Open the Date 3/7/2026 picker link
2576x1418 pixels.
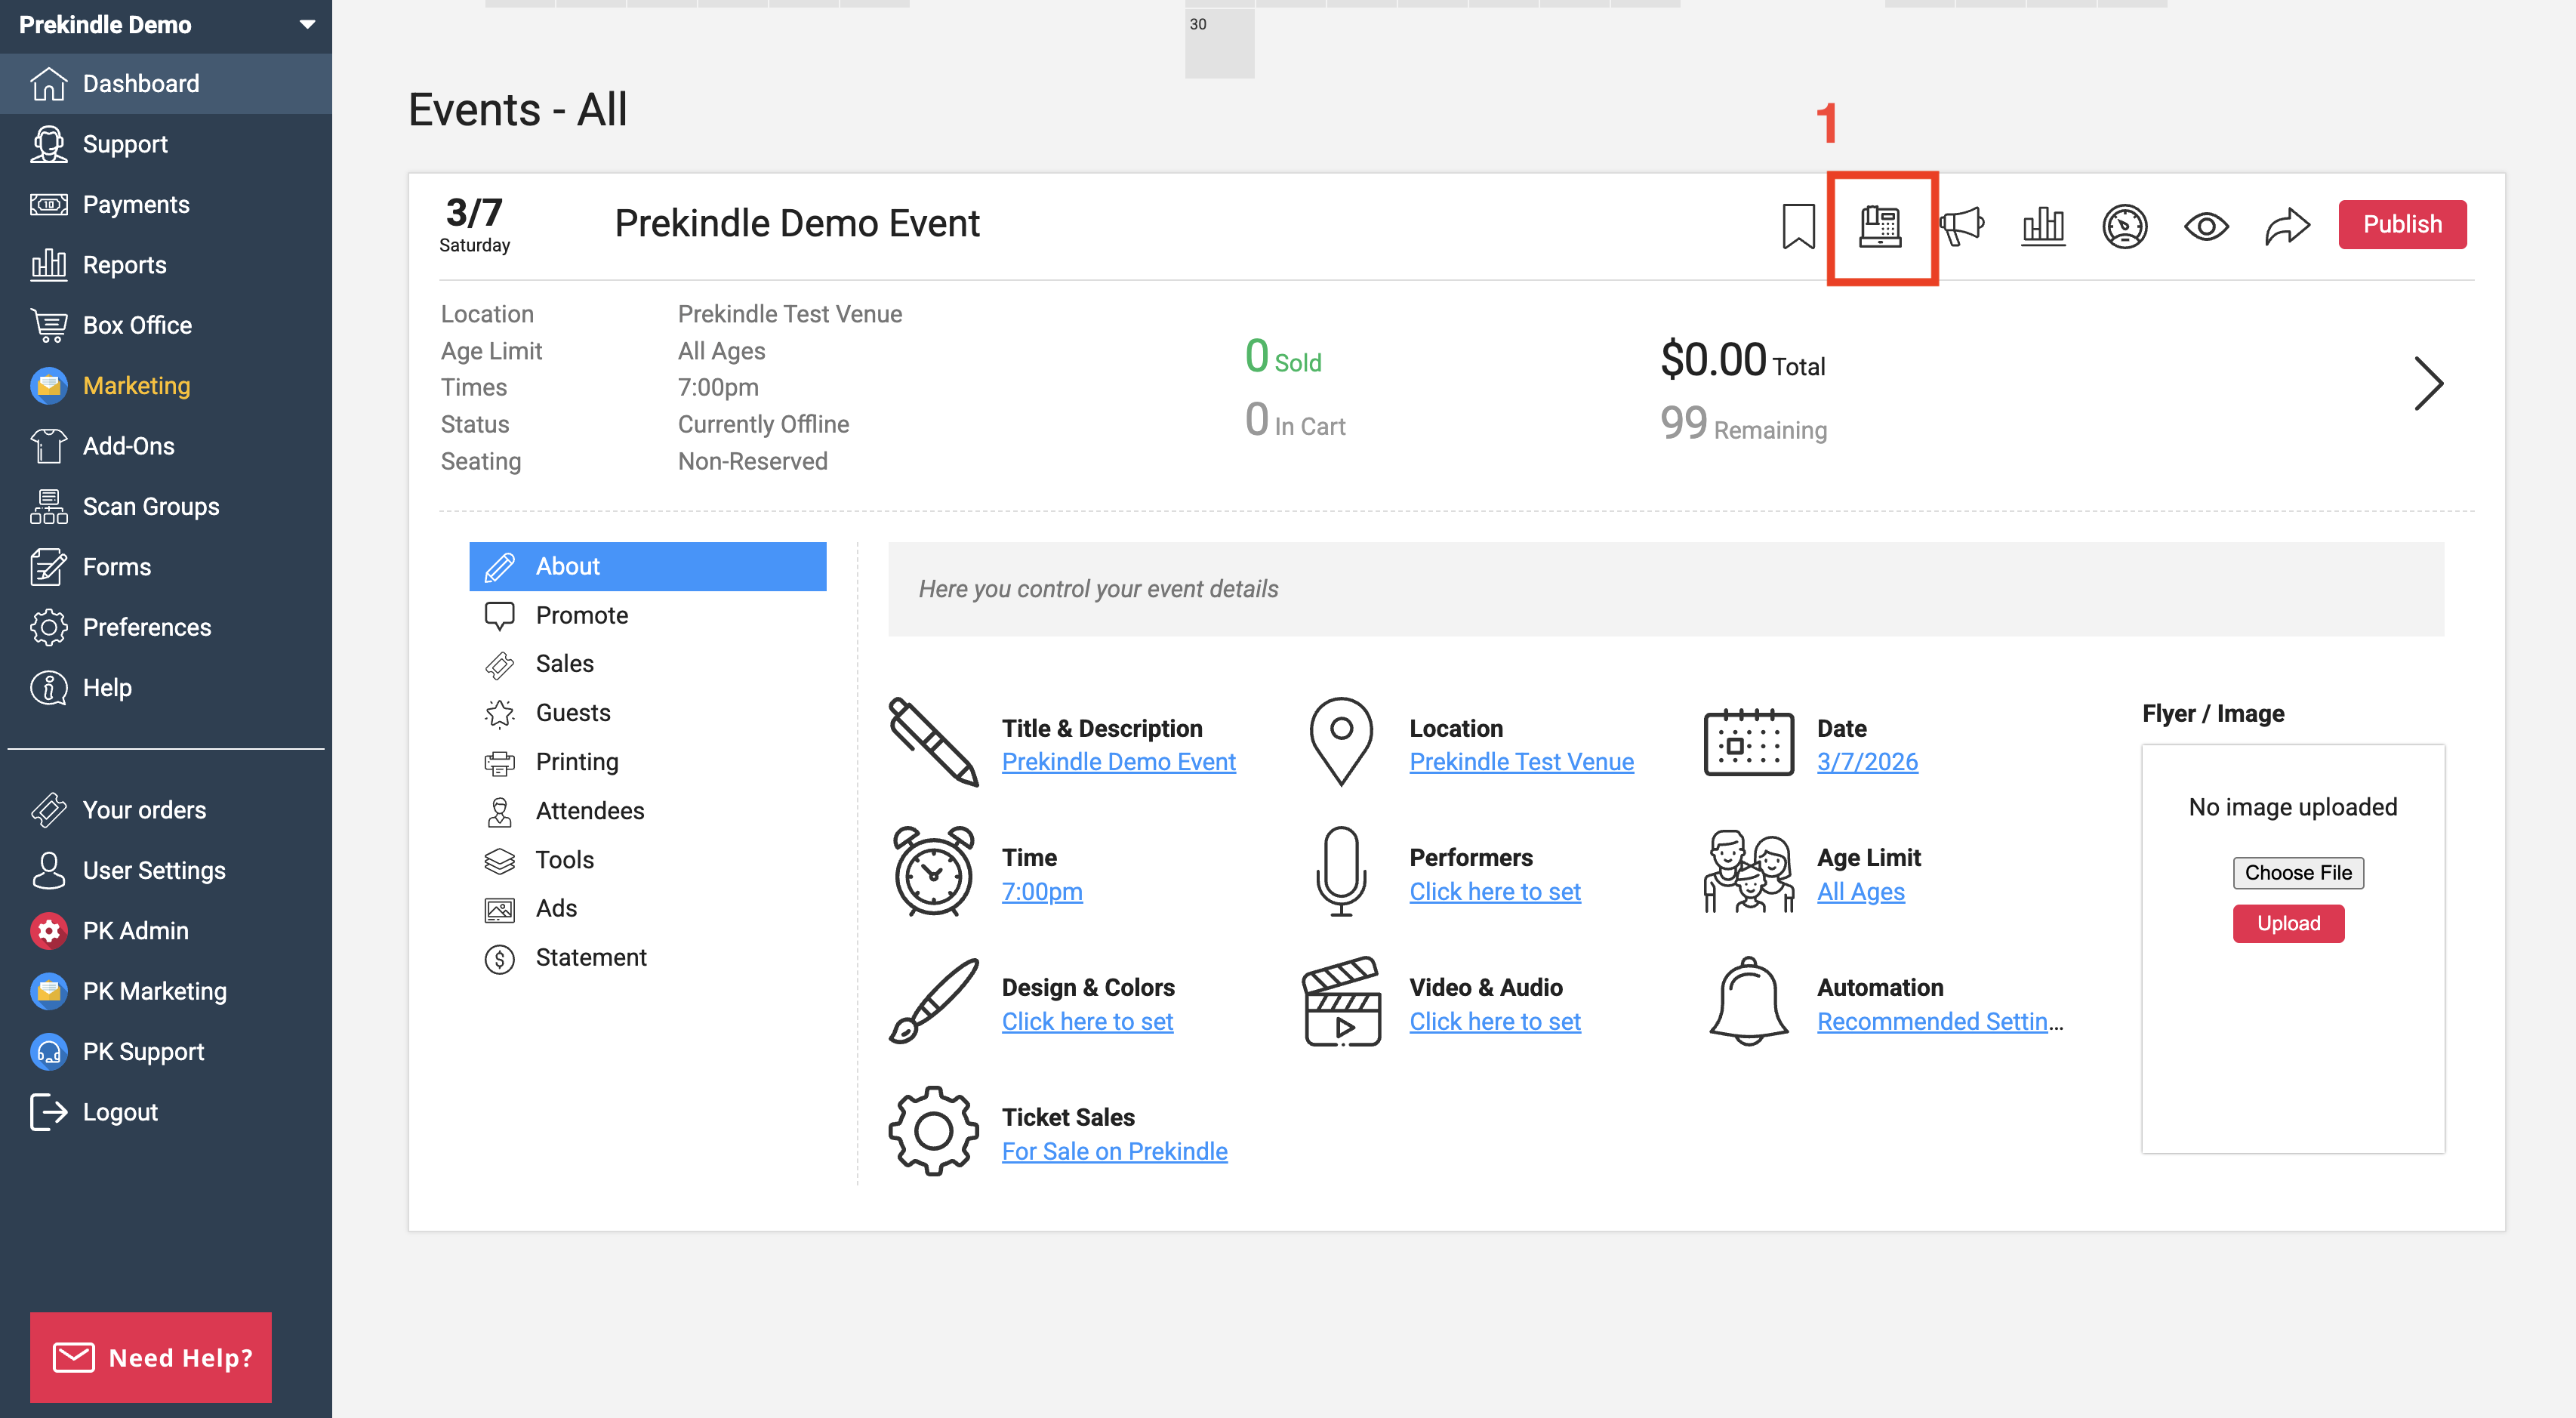(1867, 762)
